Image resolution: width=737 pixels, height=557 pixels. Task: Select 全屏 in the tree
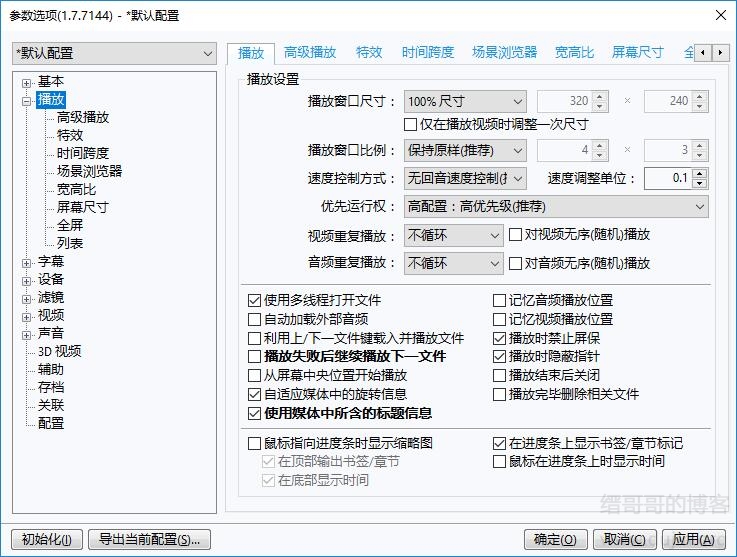point(70,226)
